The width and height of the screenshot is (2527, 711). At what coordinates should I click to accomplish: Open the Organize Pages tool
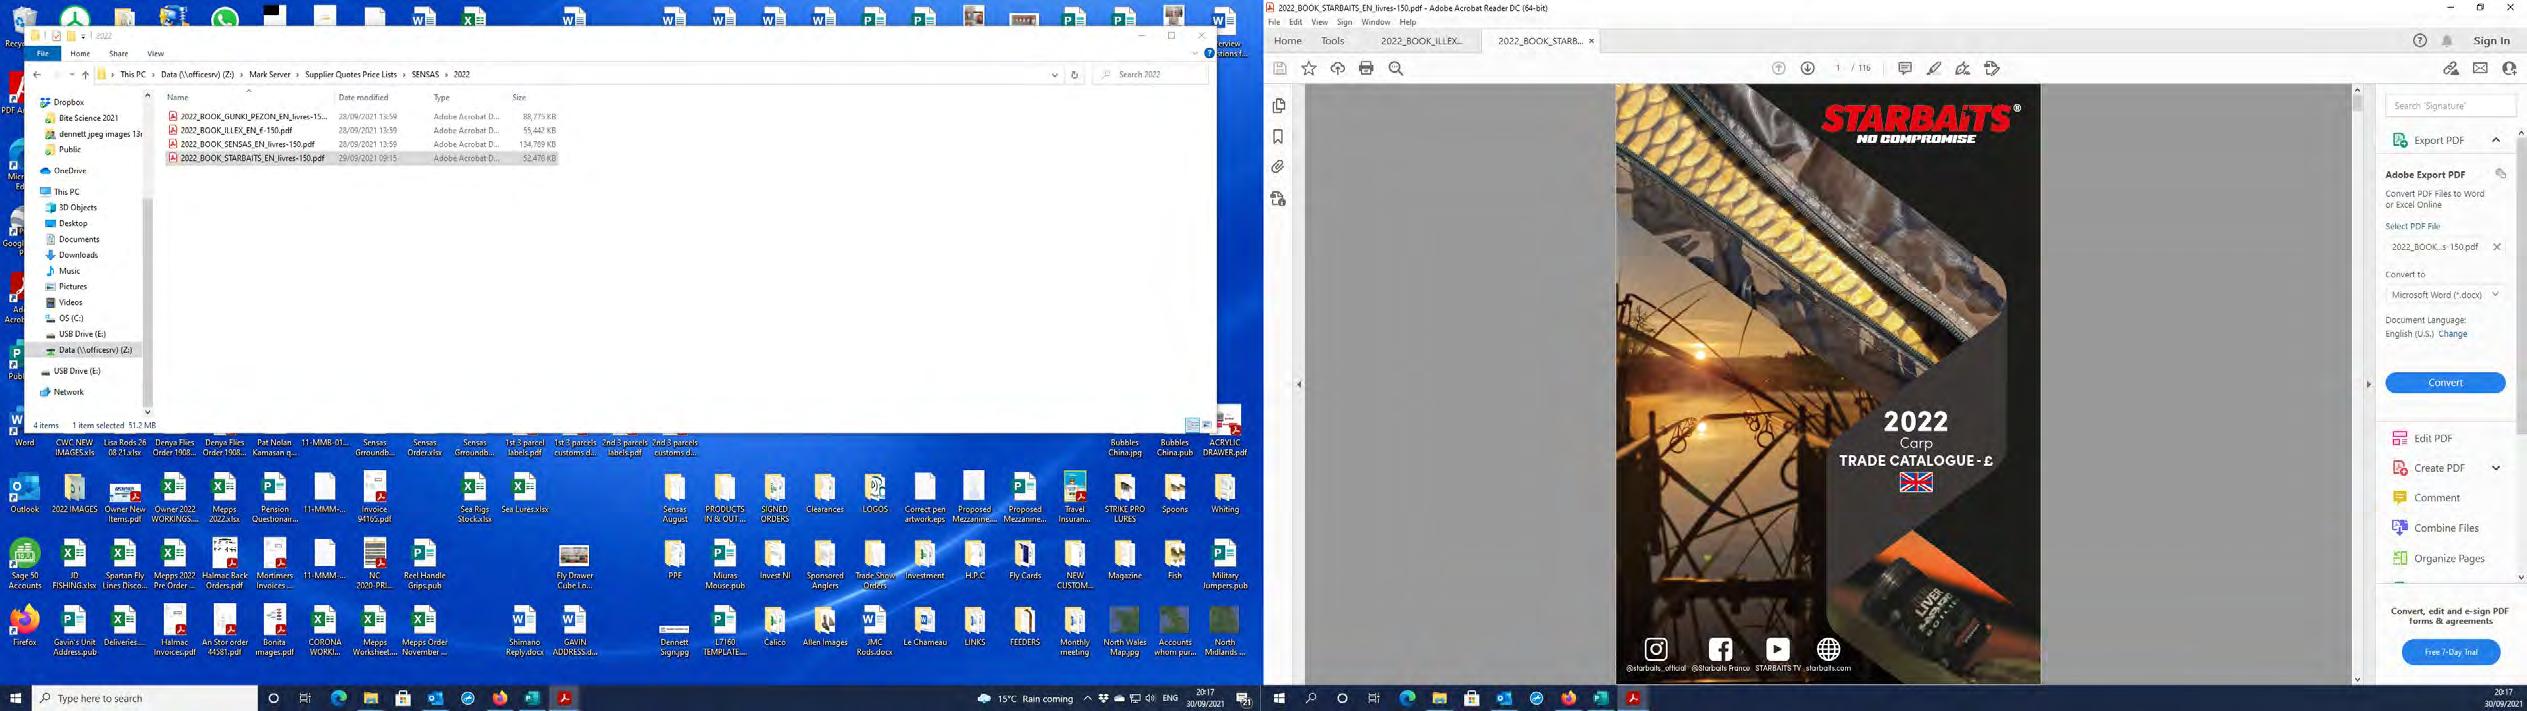(2448, 558)
